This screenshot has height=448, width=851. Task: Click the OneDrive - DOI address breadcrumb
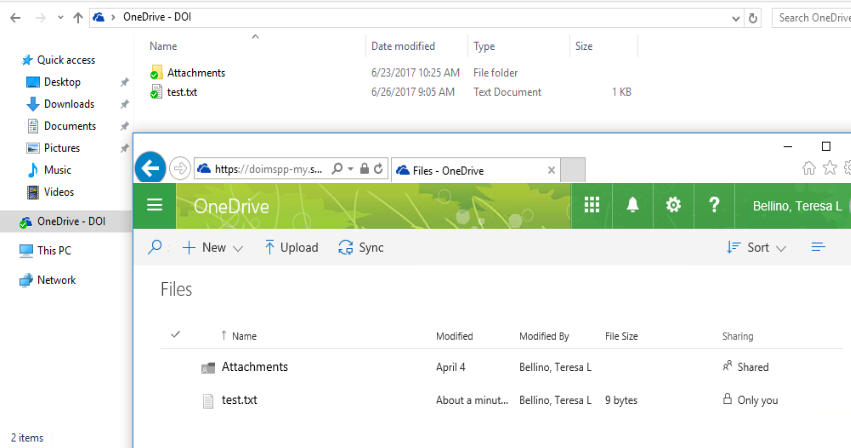coord(157,17)
